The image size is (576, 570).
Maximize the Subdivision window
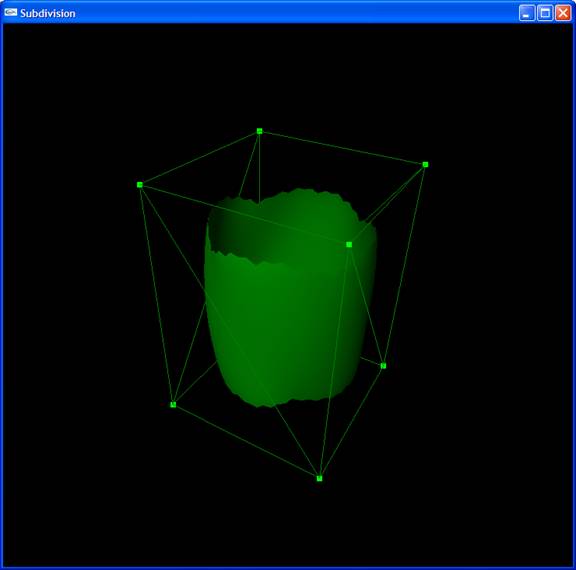(545, 13)
